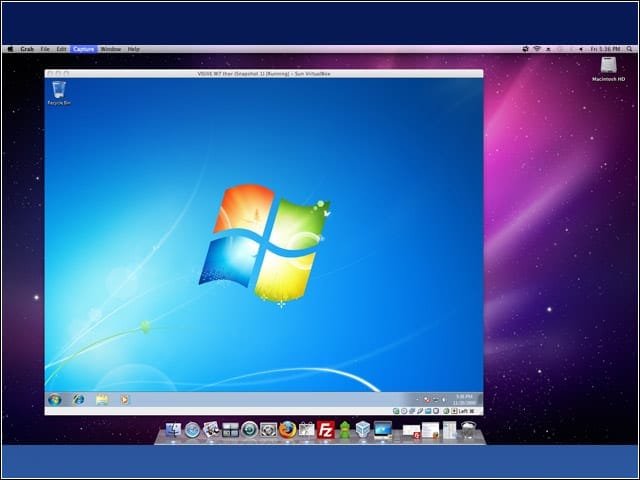Open the Window menu
640x480 pixels.
click(110, 49)
